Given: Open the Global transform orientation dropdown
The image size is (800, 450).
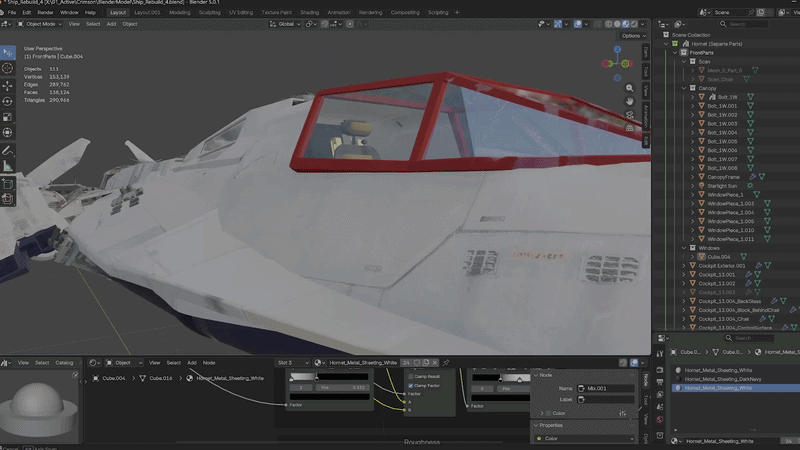Looking at the screenshot, I should (x=285, y=24).
